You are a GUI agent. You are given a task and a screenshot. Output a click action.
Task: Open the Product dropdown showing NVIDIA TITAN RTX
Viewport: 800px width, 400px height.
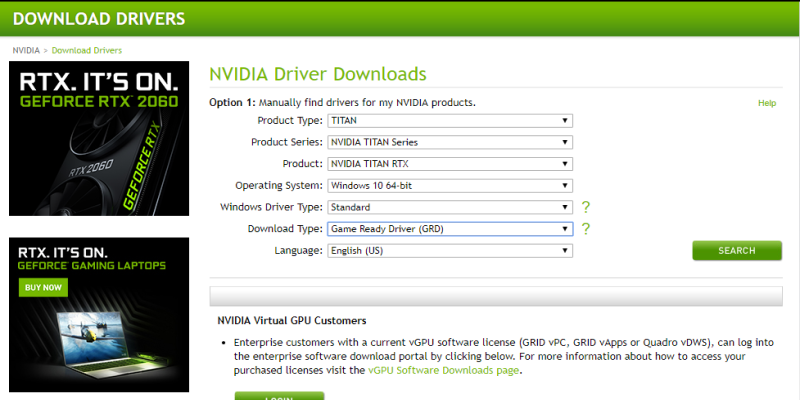pyautogui.click(x=450, y=164)
